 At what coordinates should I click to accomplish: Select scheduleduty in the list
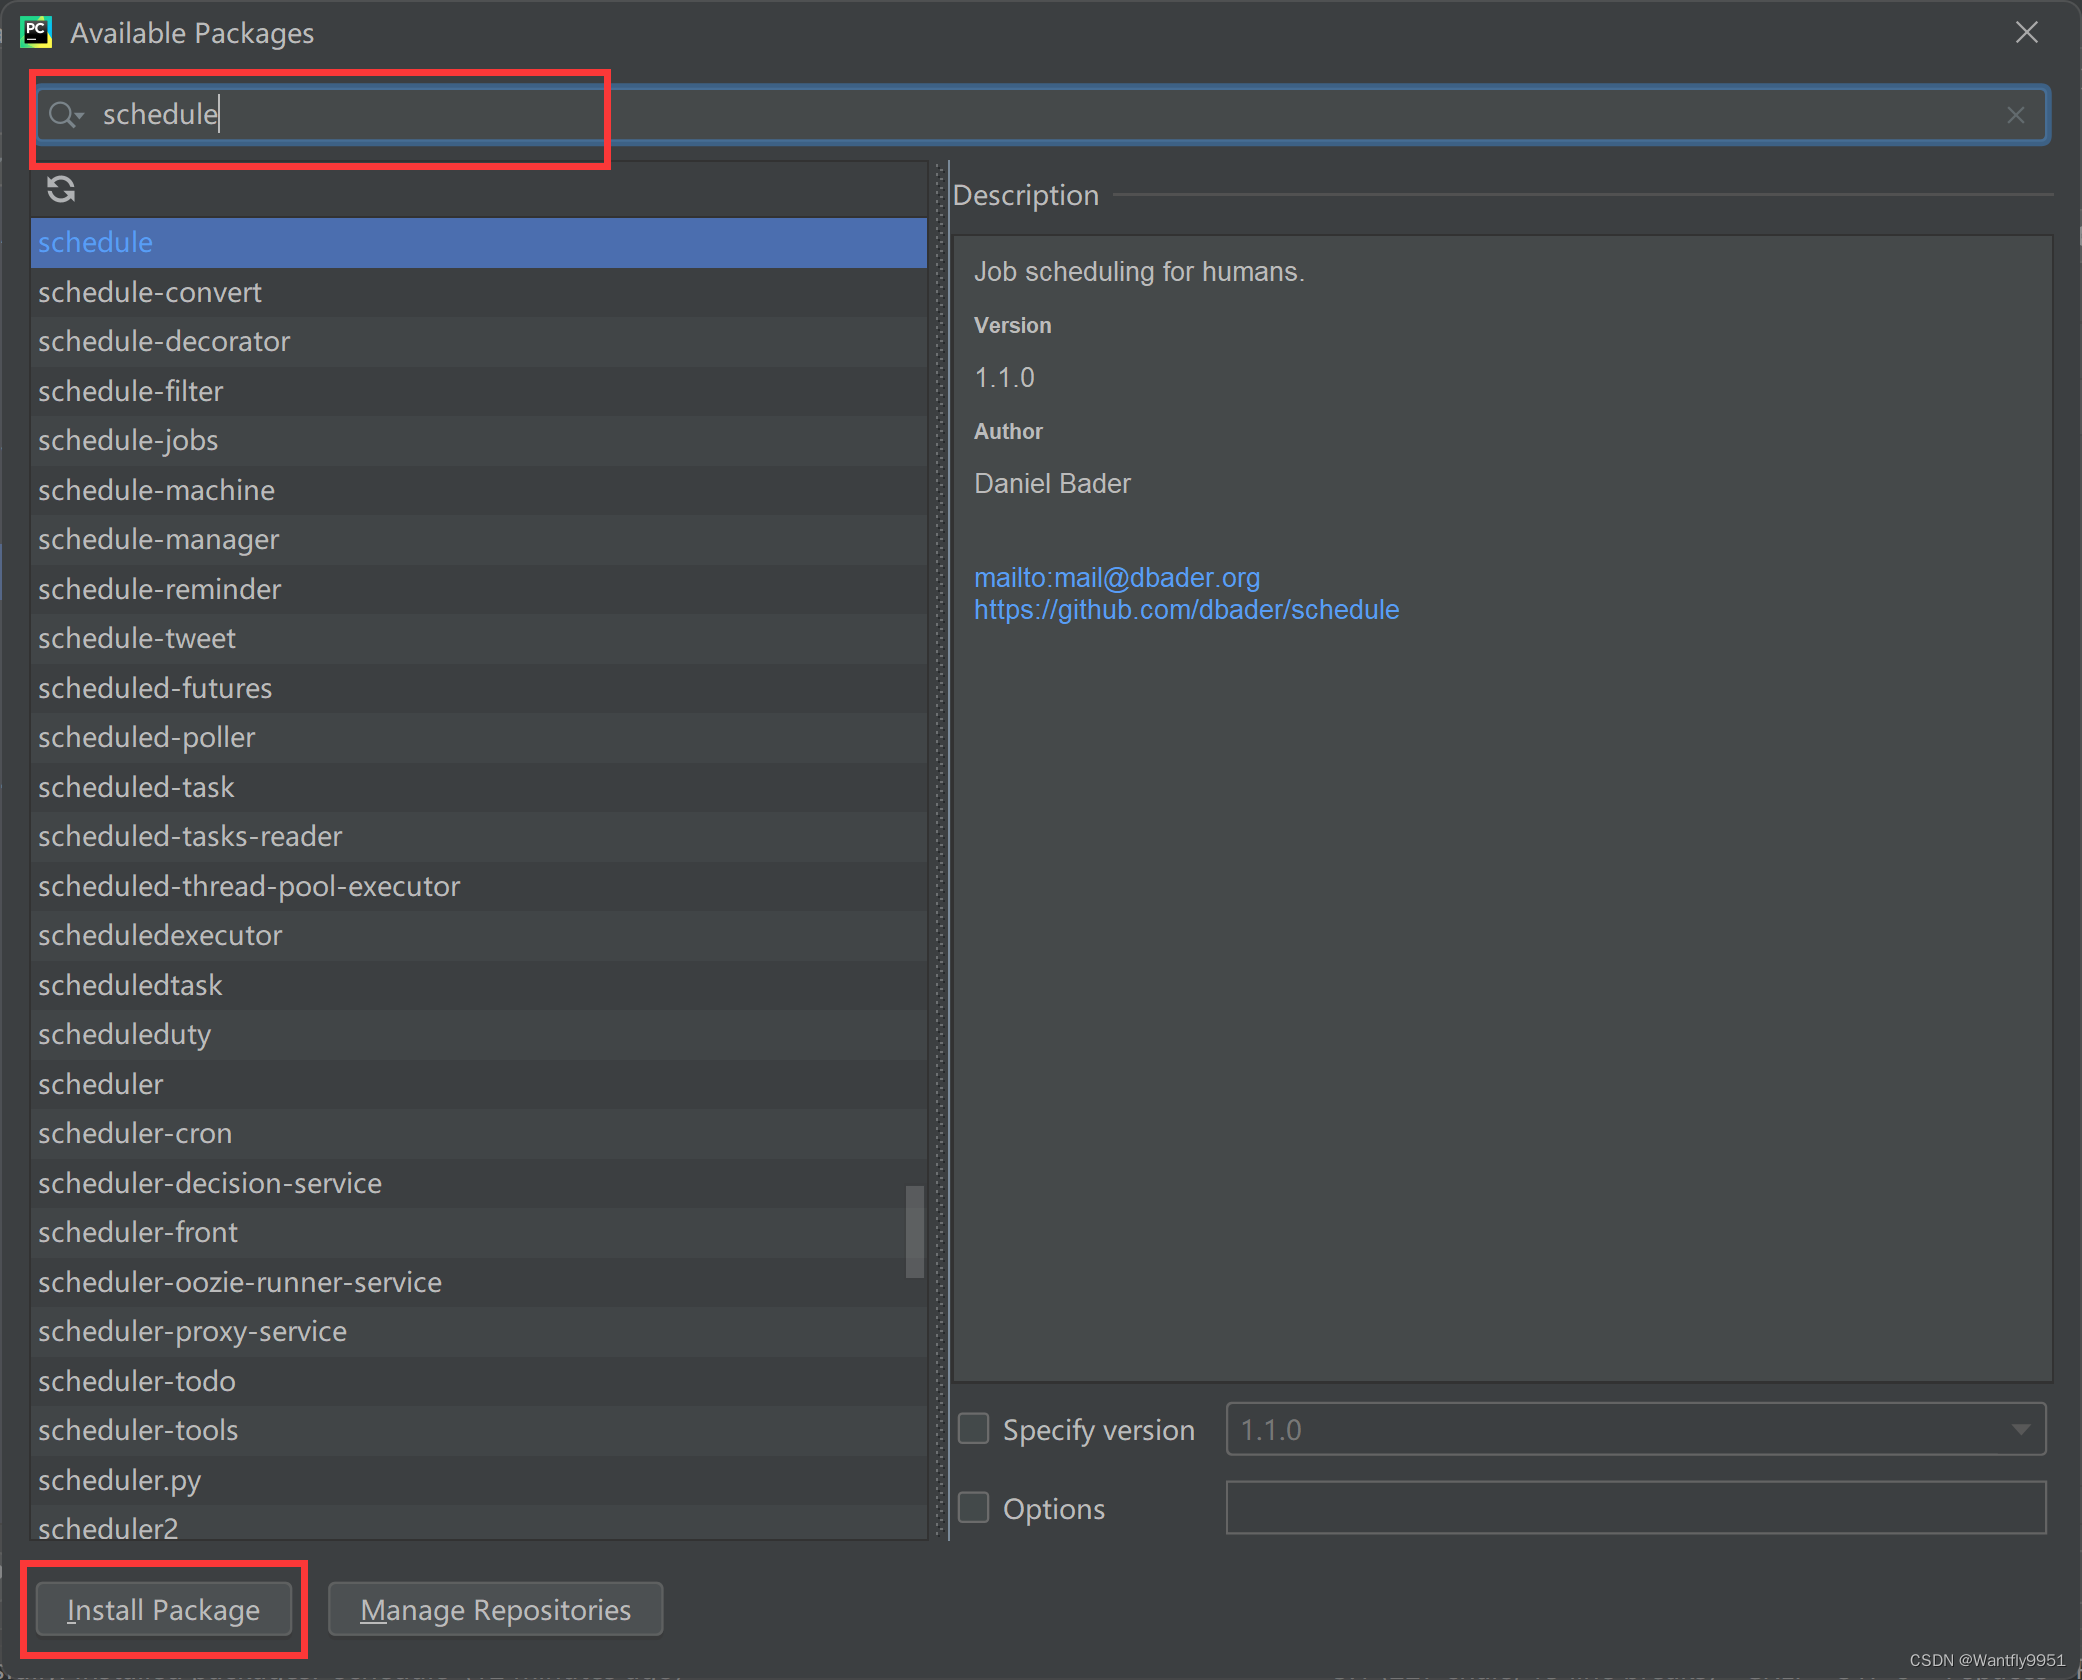tap(479, 1035)
